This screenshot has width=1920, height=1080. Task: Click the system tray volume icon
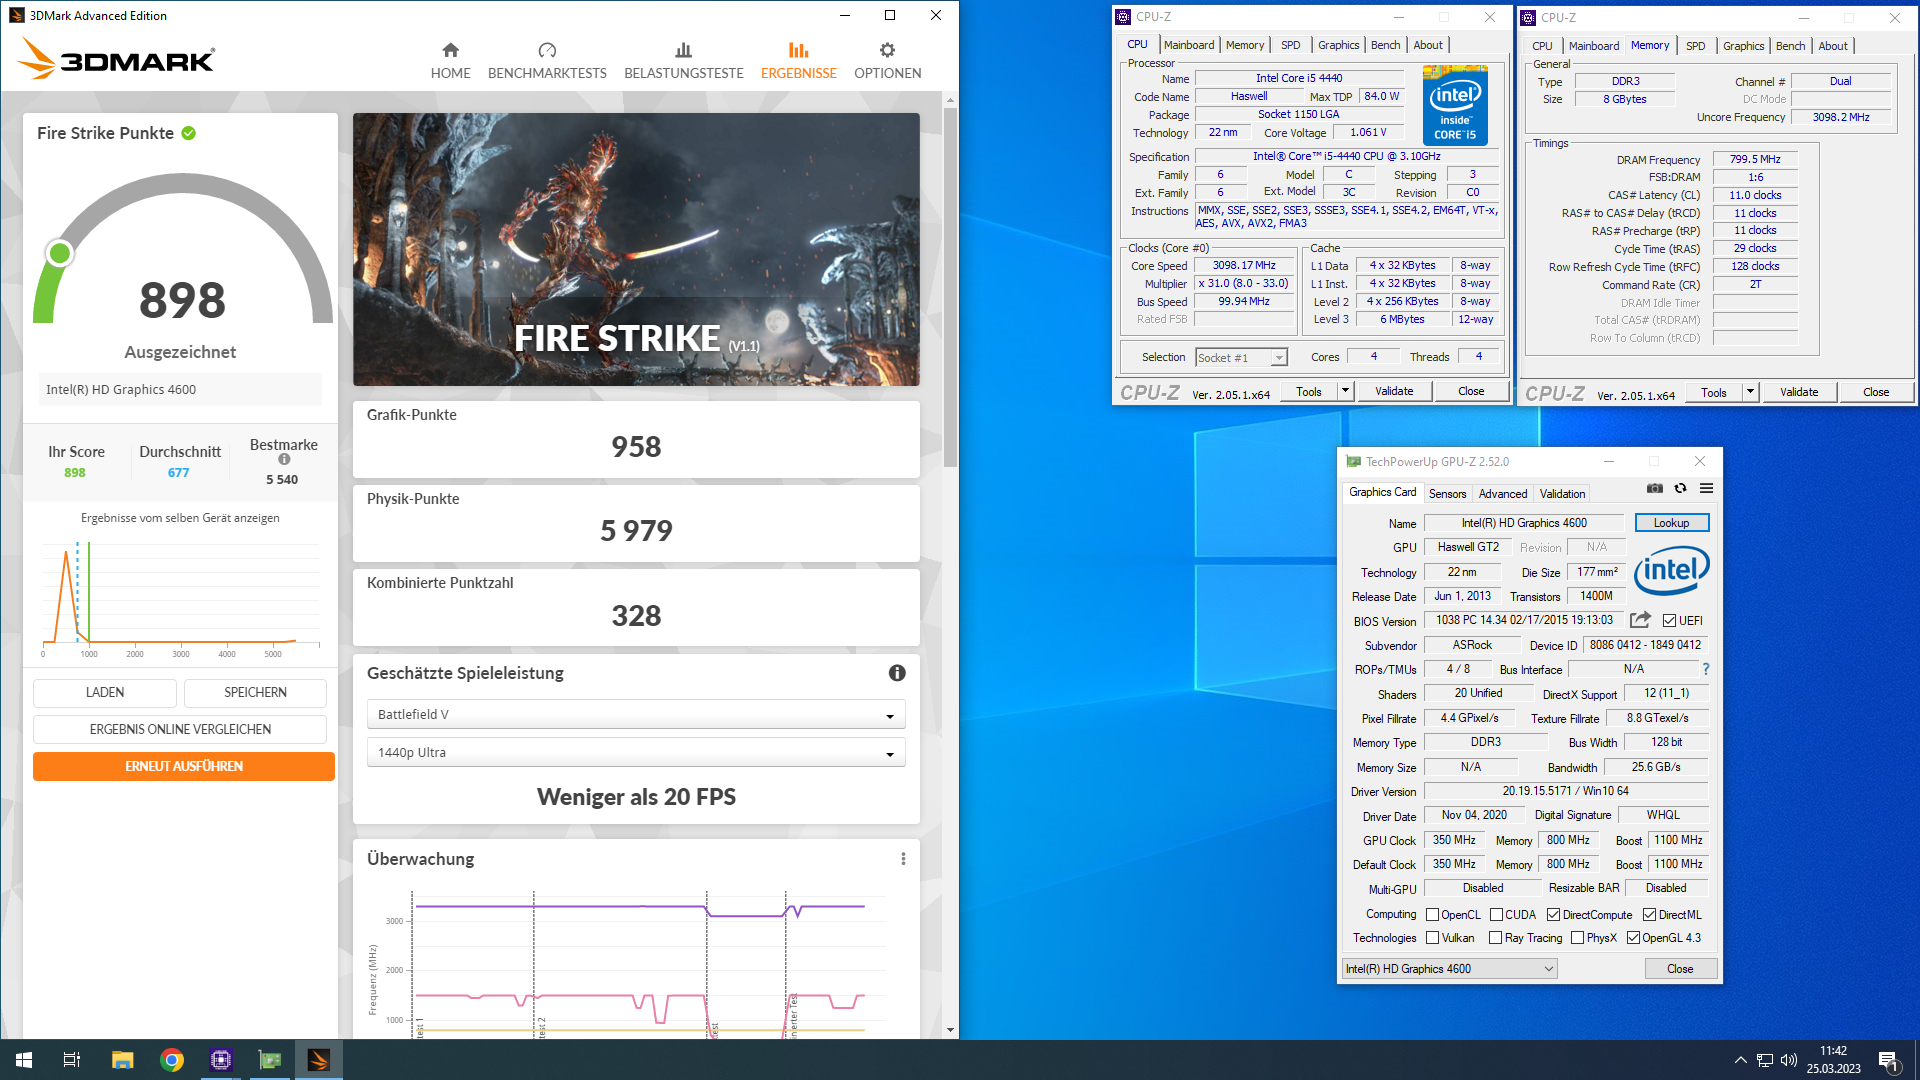click(1789, 1060)
